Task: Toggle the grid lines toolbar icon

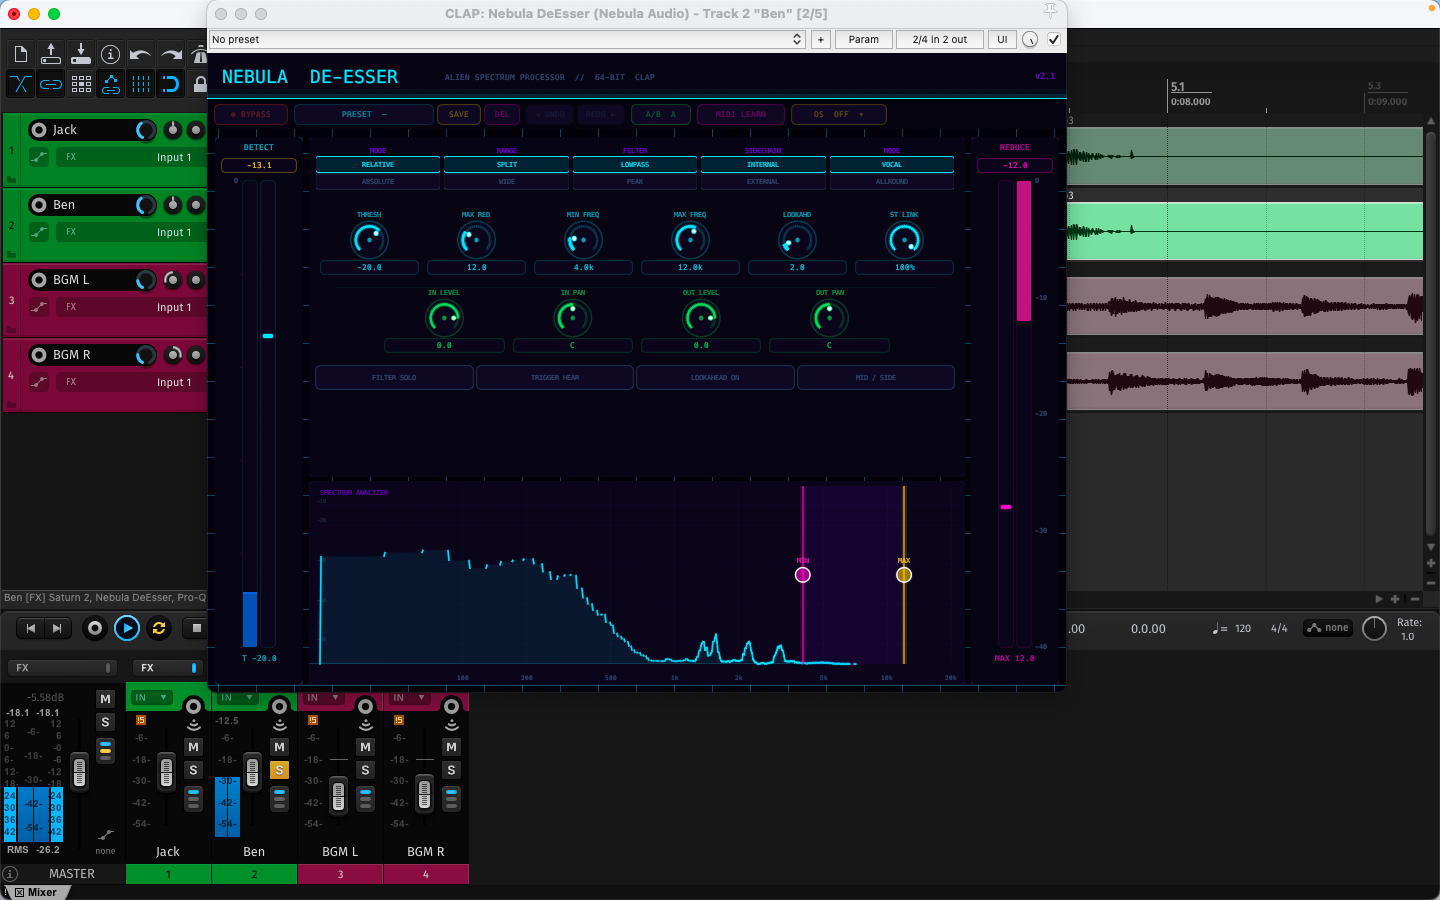Action: click(141, 84)
